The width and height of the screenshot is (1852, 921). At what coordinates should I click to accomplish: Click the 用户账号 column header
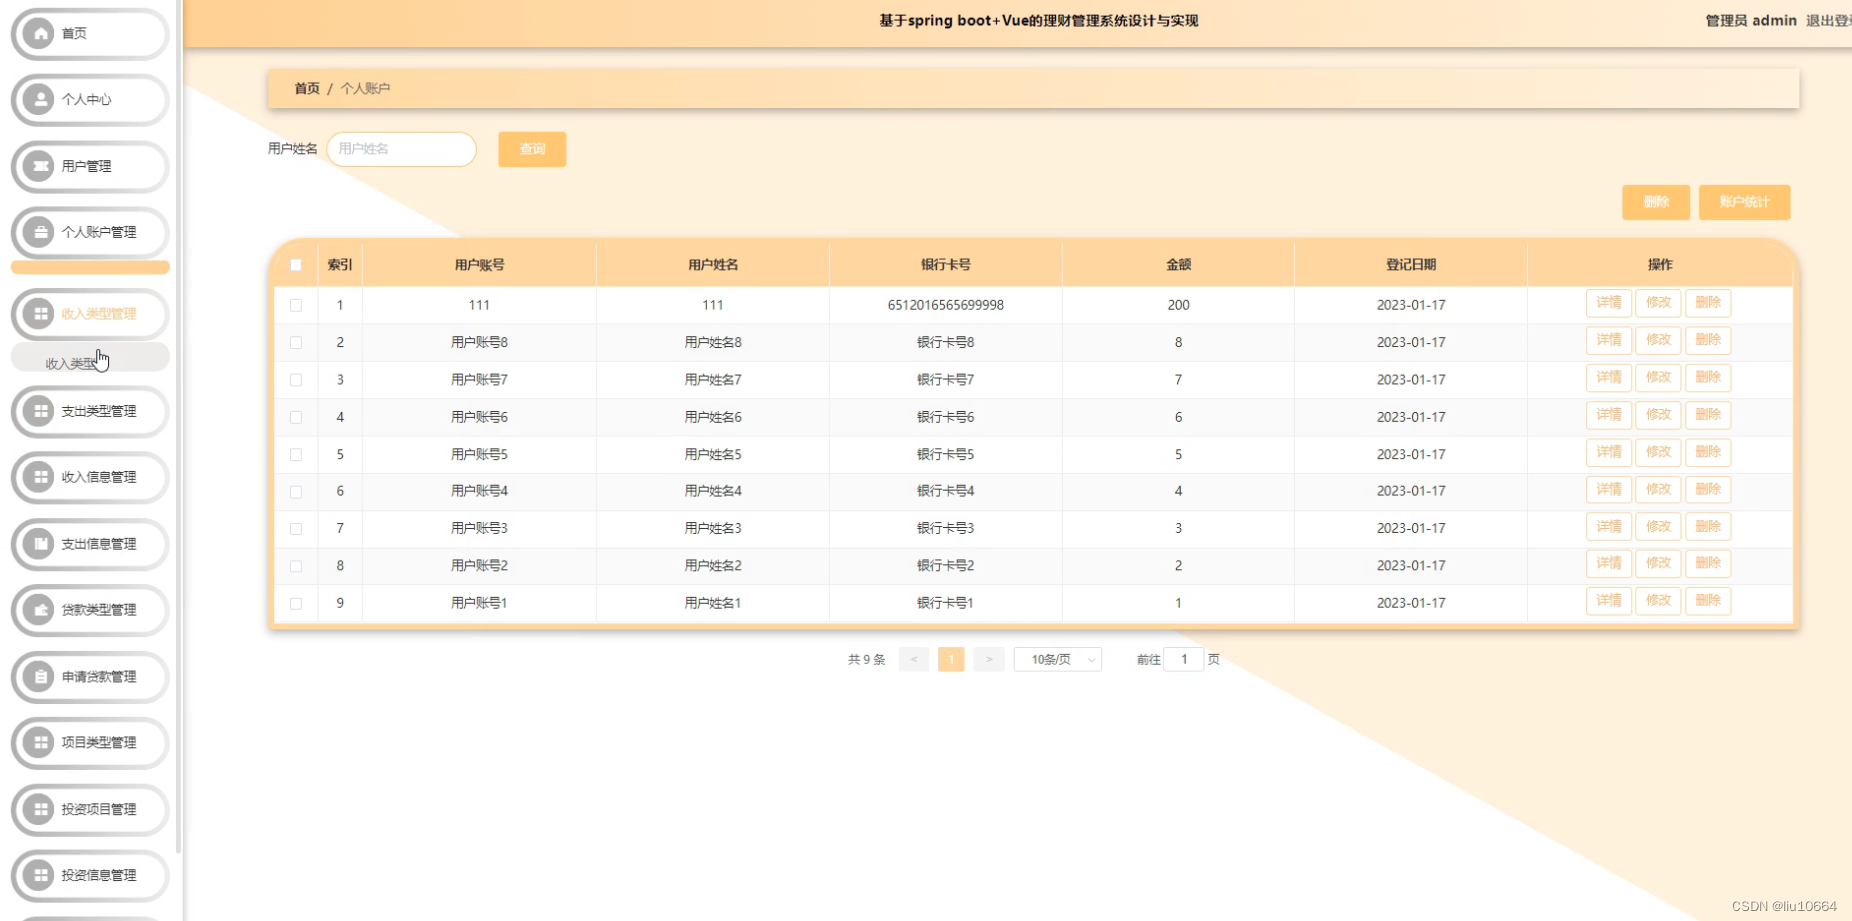pyautogui.click(x=479, y=265)
